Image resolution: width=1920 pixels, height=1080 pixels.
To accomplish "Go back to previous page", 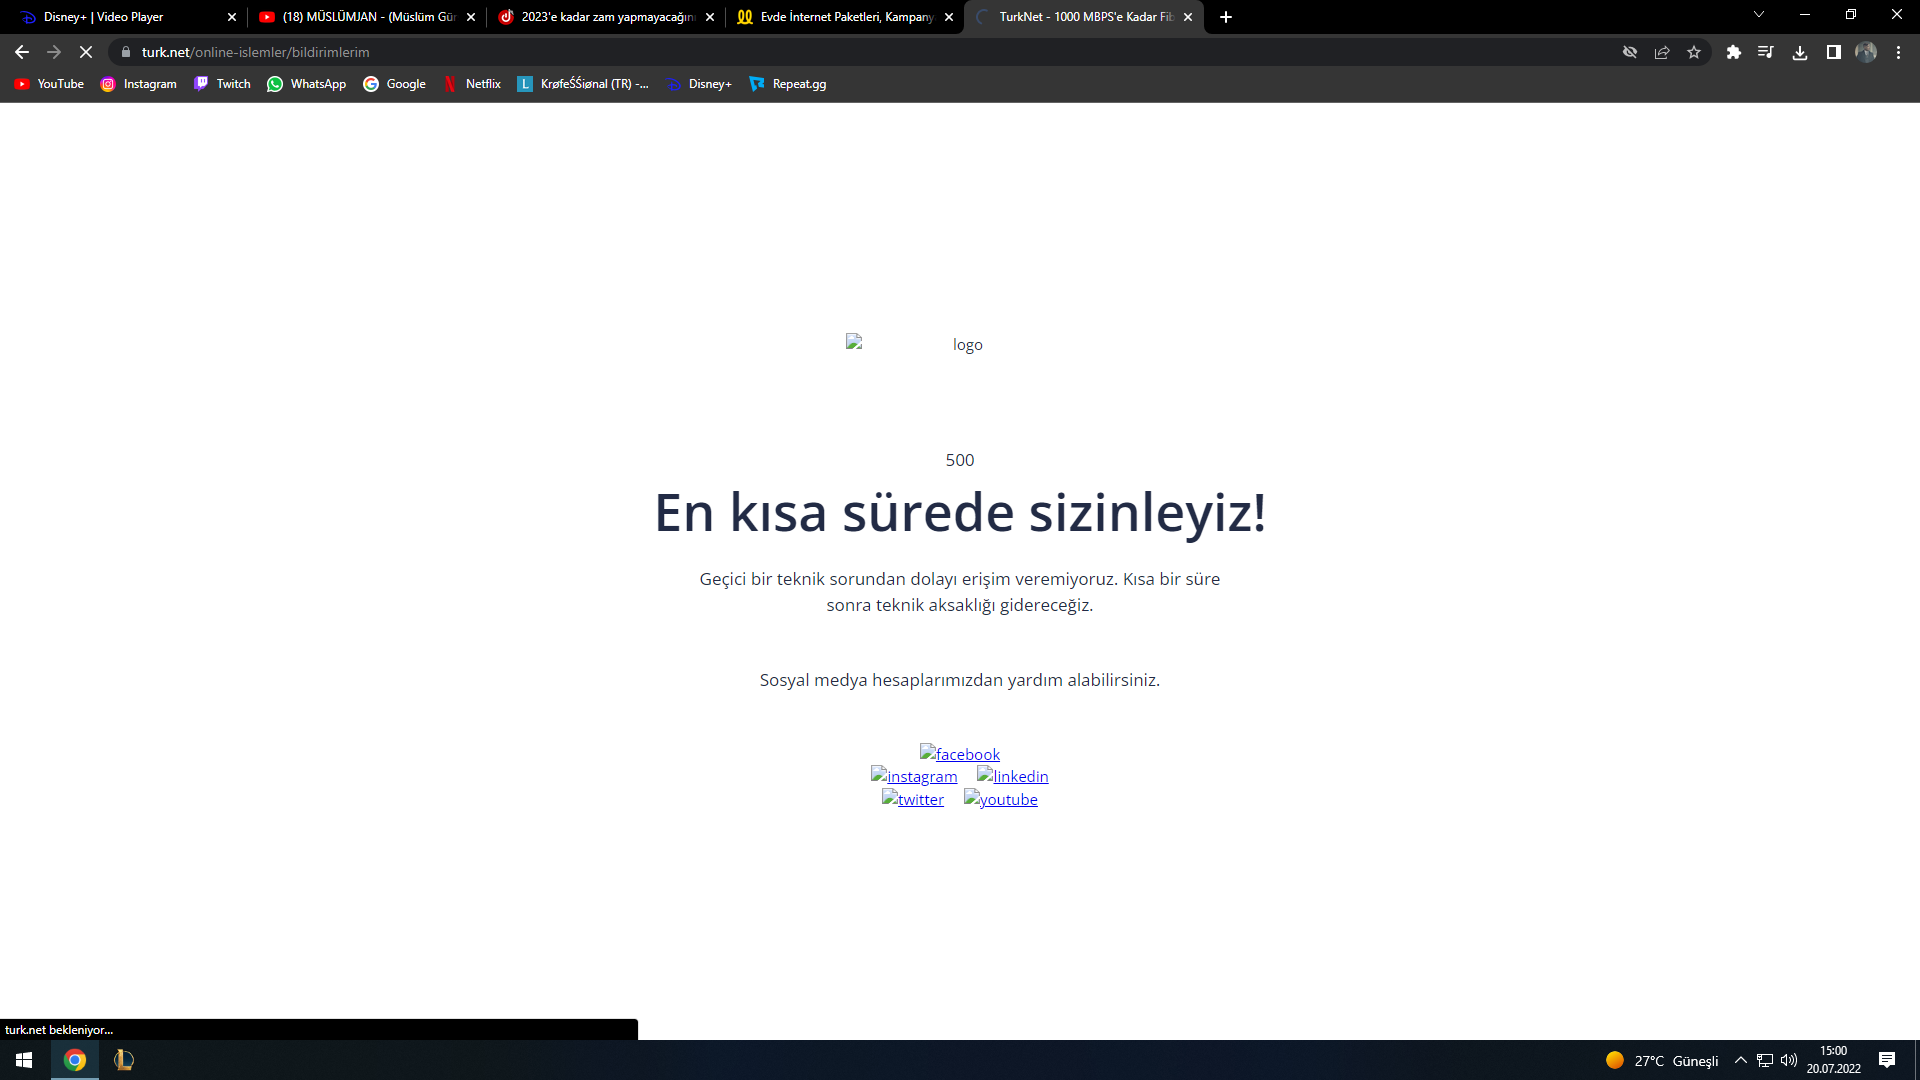I will point(22,52).
